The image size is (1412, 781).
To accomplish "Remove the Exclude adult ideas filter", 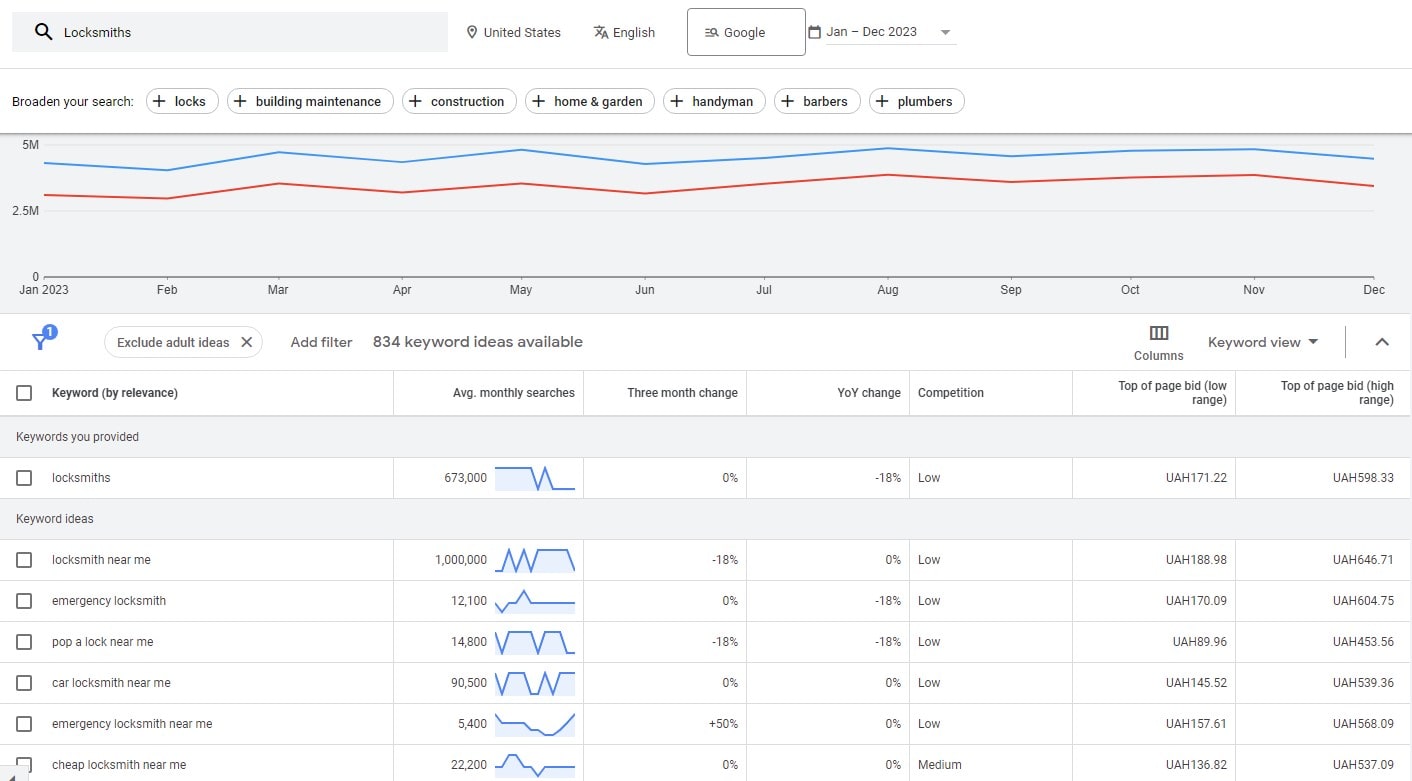I will (x=247, y=342).
